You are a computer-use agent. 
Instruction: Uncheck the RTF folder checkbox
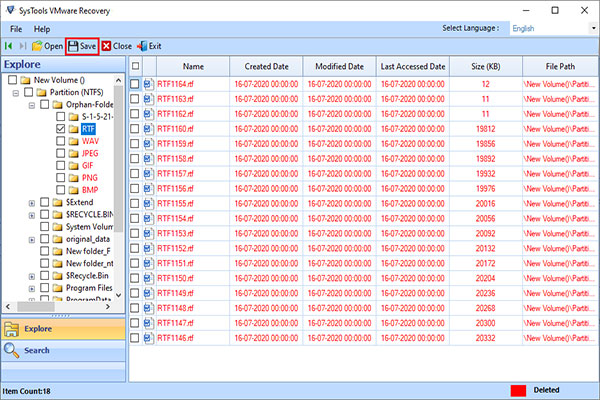click(60, 129)
